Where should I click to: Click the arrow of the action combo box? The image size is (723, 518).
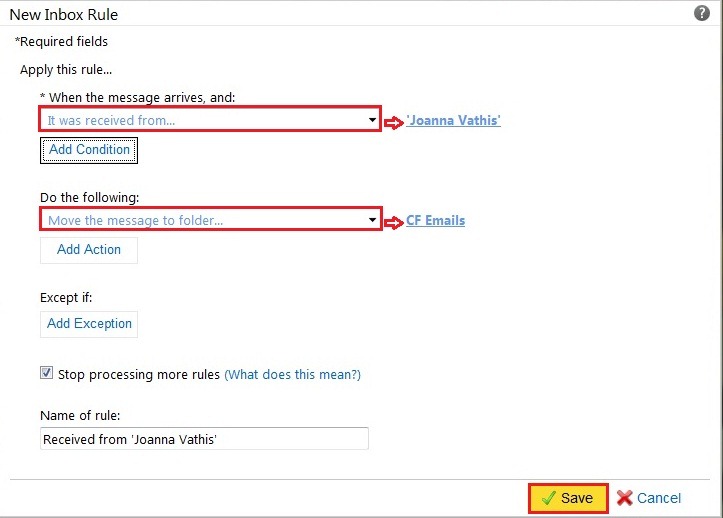[x=372, y=220]
